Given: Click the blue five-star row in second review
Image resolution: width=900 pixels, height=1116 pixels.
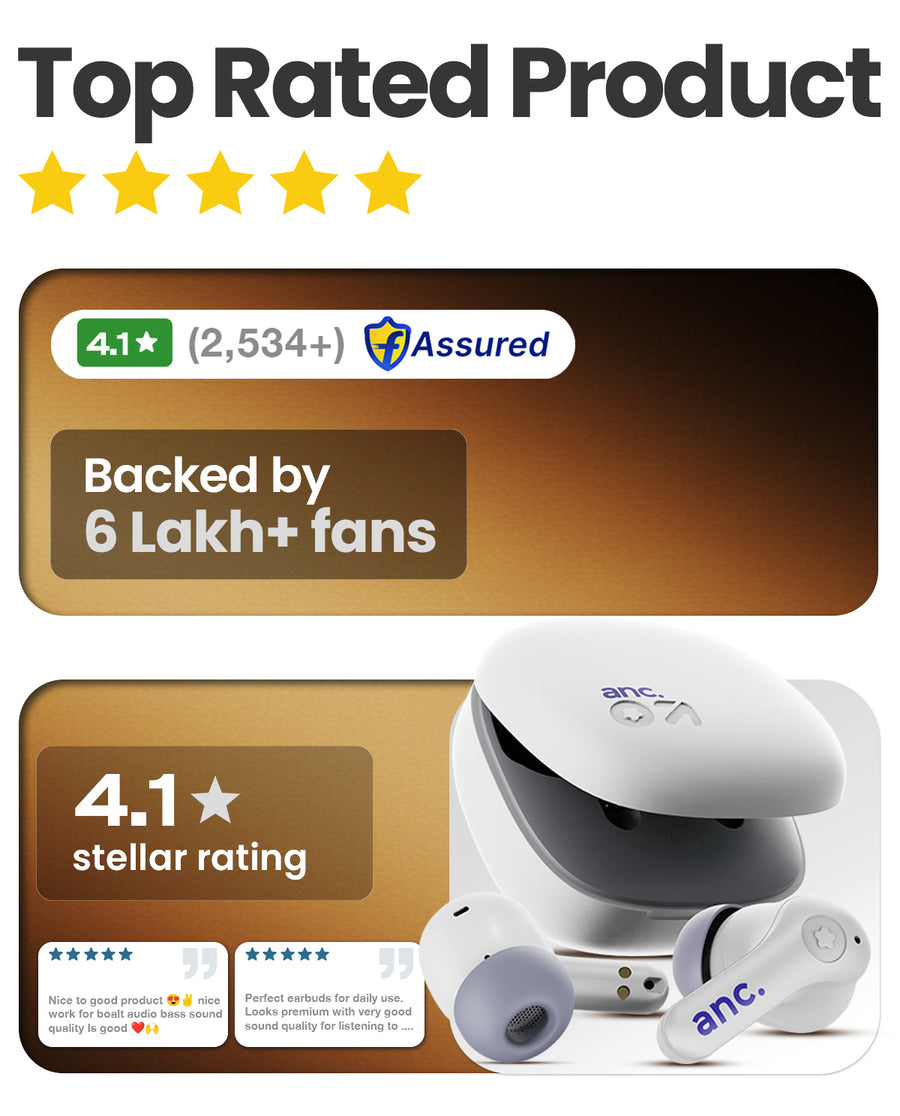Looking at the screenshot, I should [x=287, y=954].
